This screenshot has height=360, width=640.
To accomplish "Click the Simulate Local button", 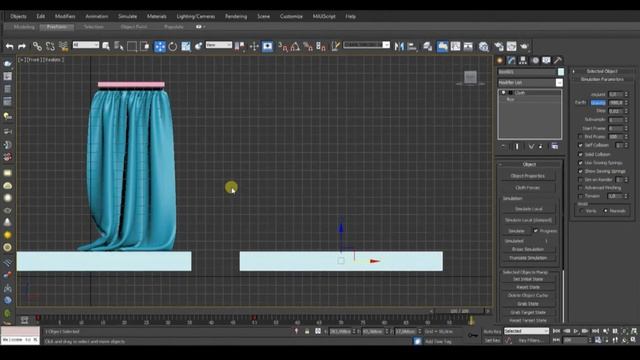I will coord(529,209).
